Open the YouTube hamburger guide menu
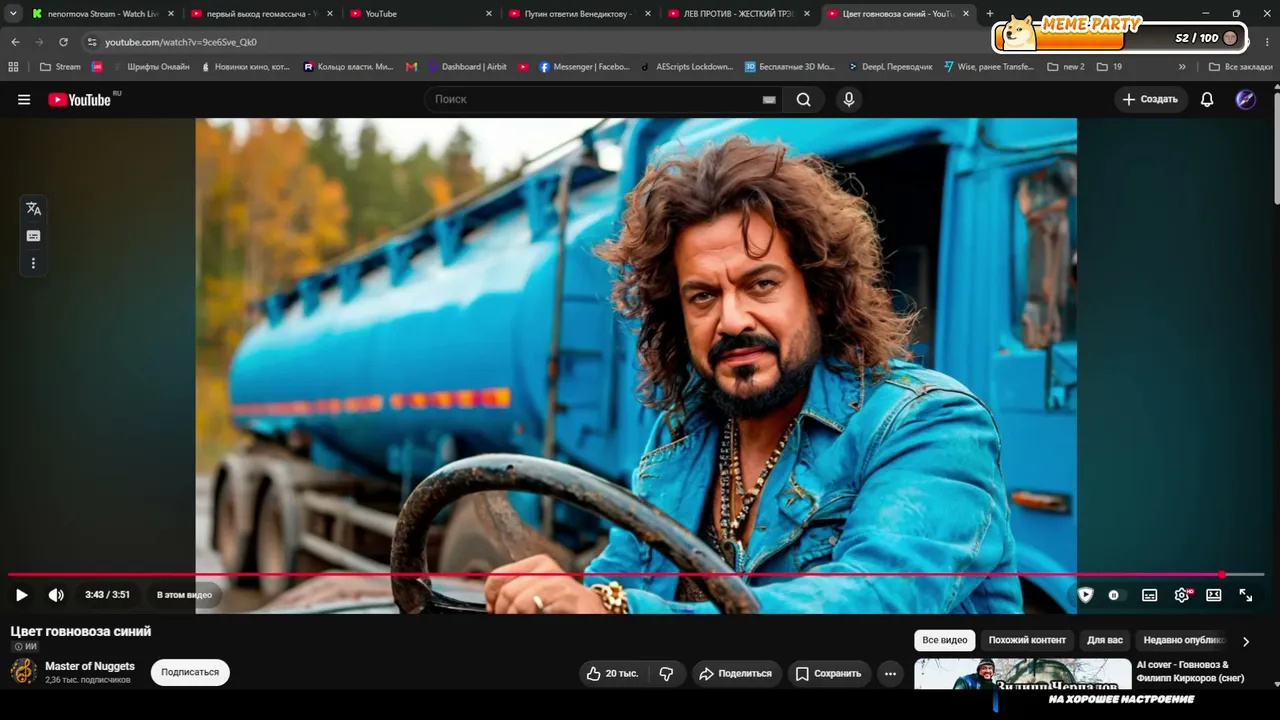This screenshot has width=1280, height=720. tap(24, 99)
